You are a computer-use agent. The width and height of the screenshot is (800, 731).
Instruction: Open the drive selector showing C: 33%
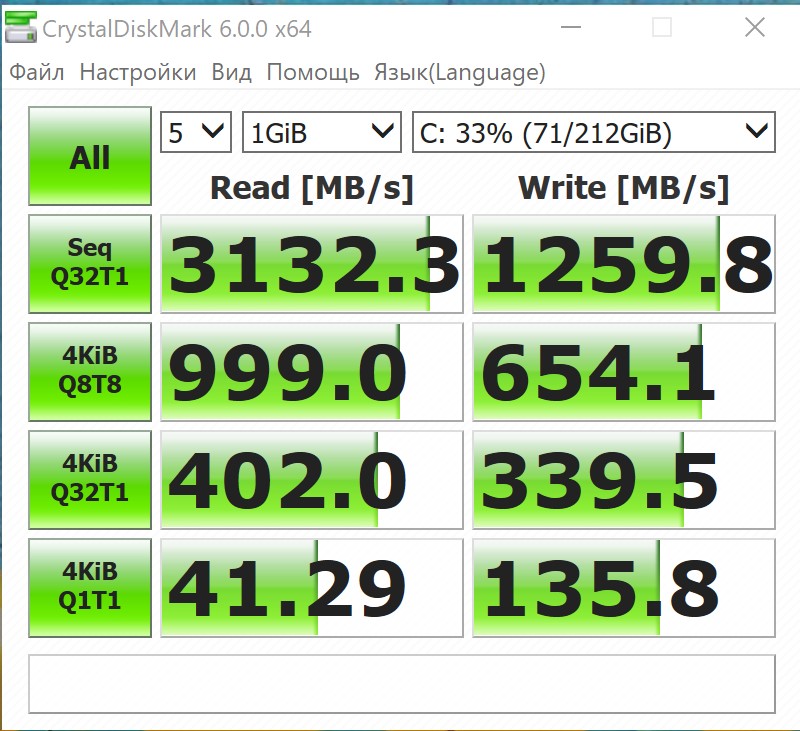point(594,132)
